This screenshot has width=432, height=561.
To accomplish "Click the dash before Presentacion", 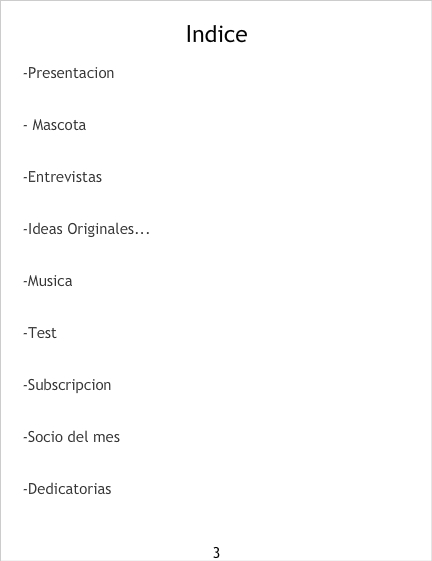I will 25,74.
